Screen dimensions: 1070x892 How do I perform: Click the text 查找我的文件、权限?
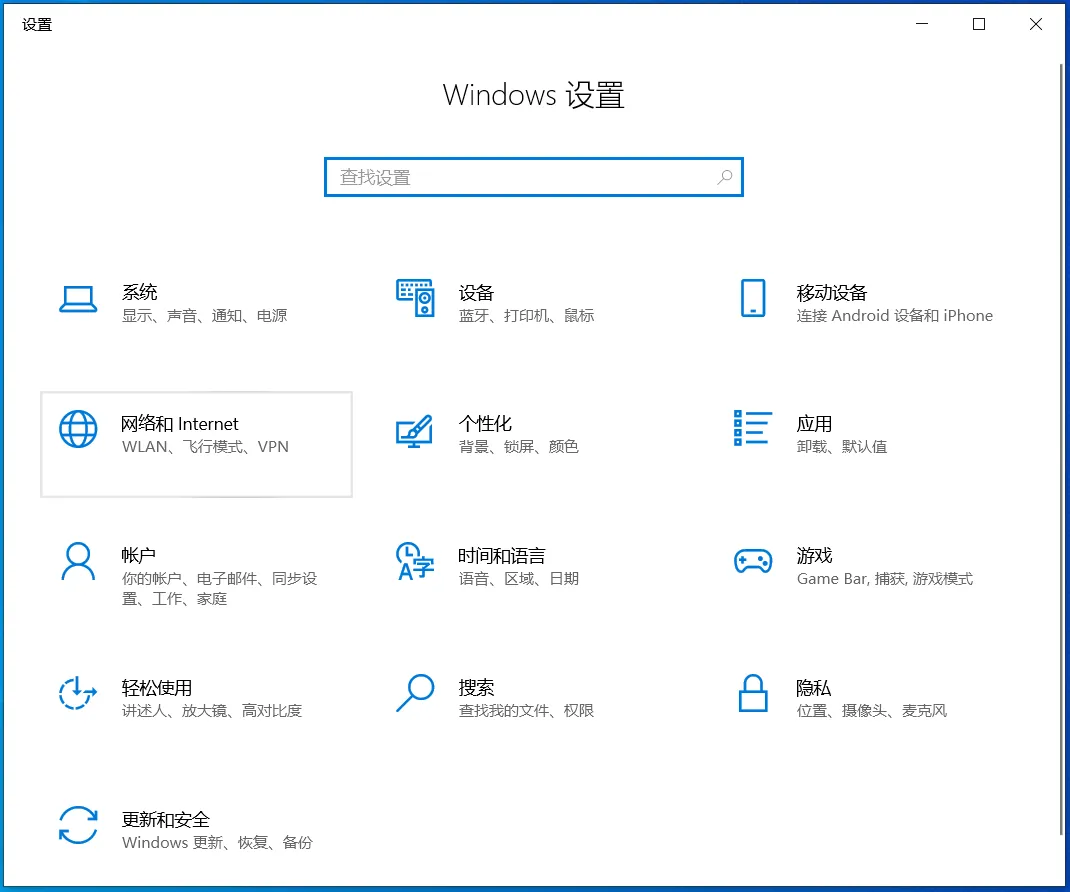click(526, 710)
